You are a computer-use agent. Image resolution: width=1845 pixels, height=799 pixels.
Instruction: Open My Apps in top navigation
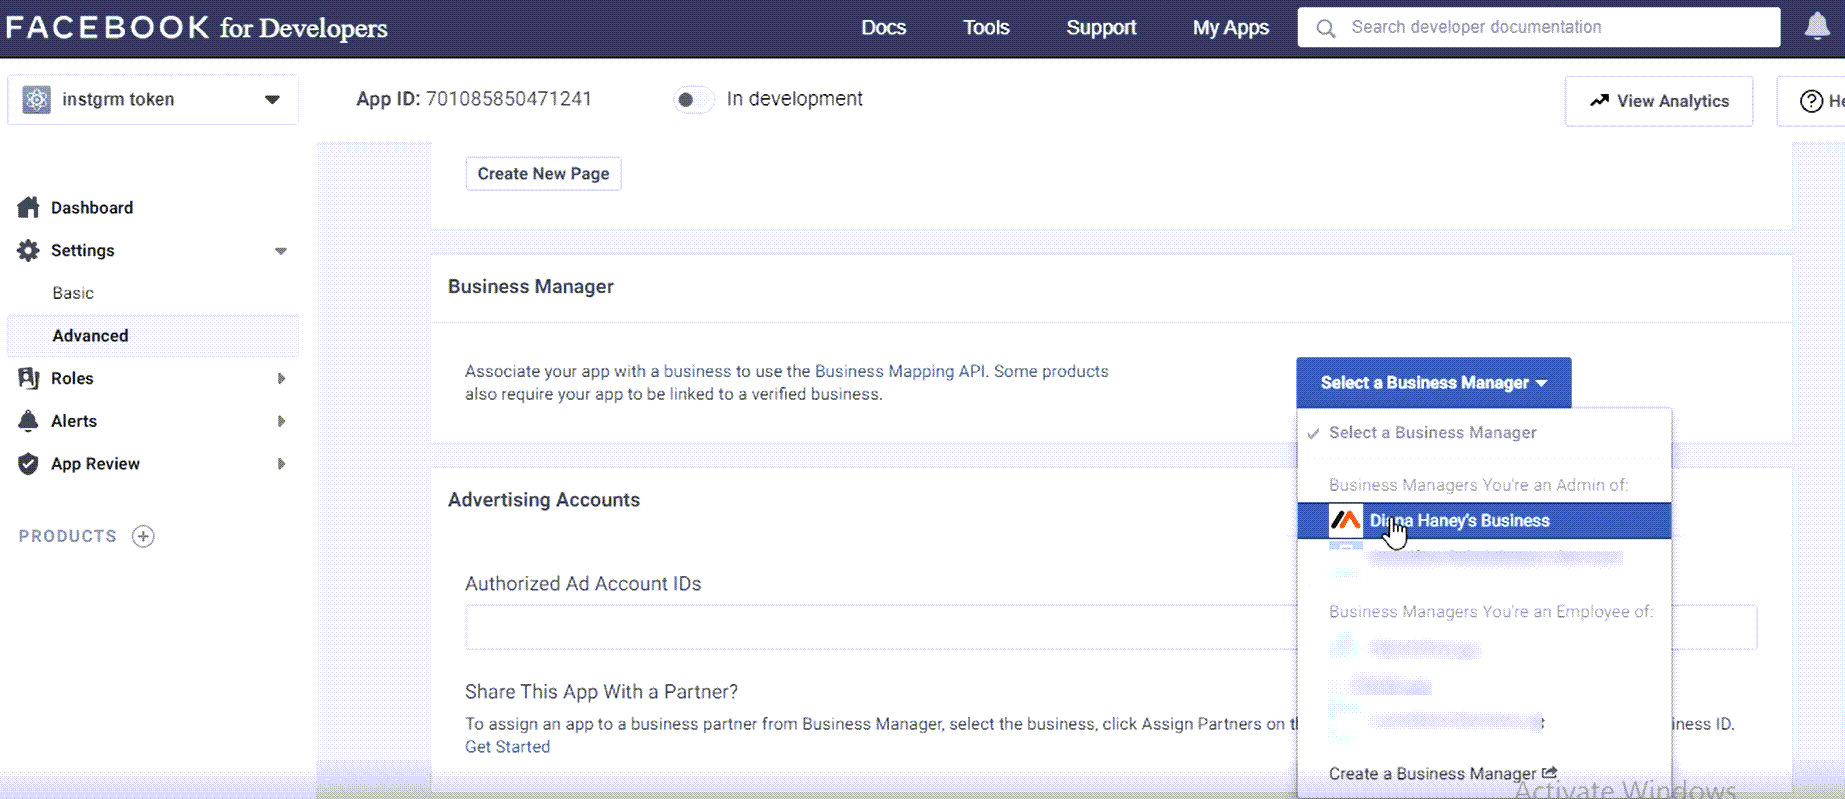1231,28
